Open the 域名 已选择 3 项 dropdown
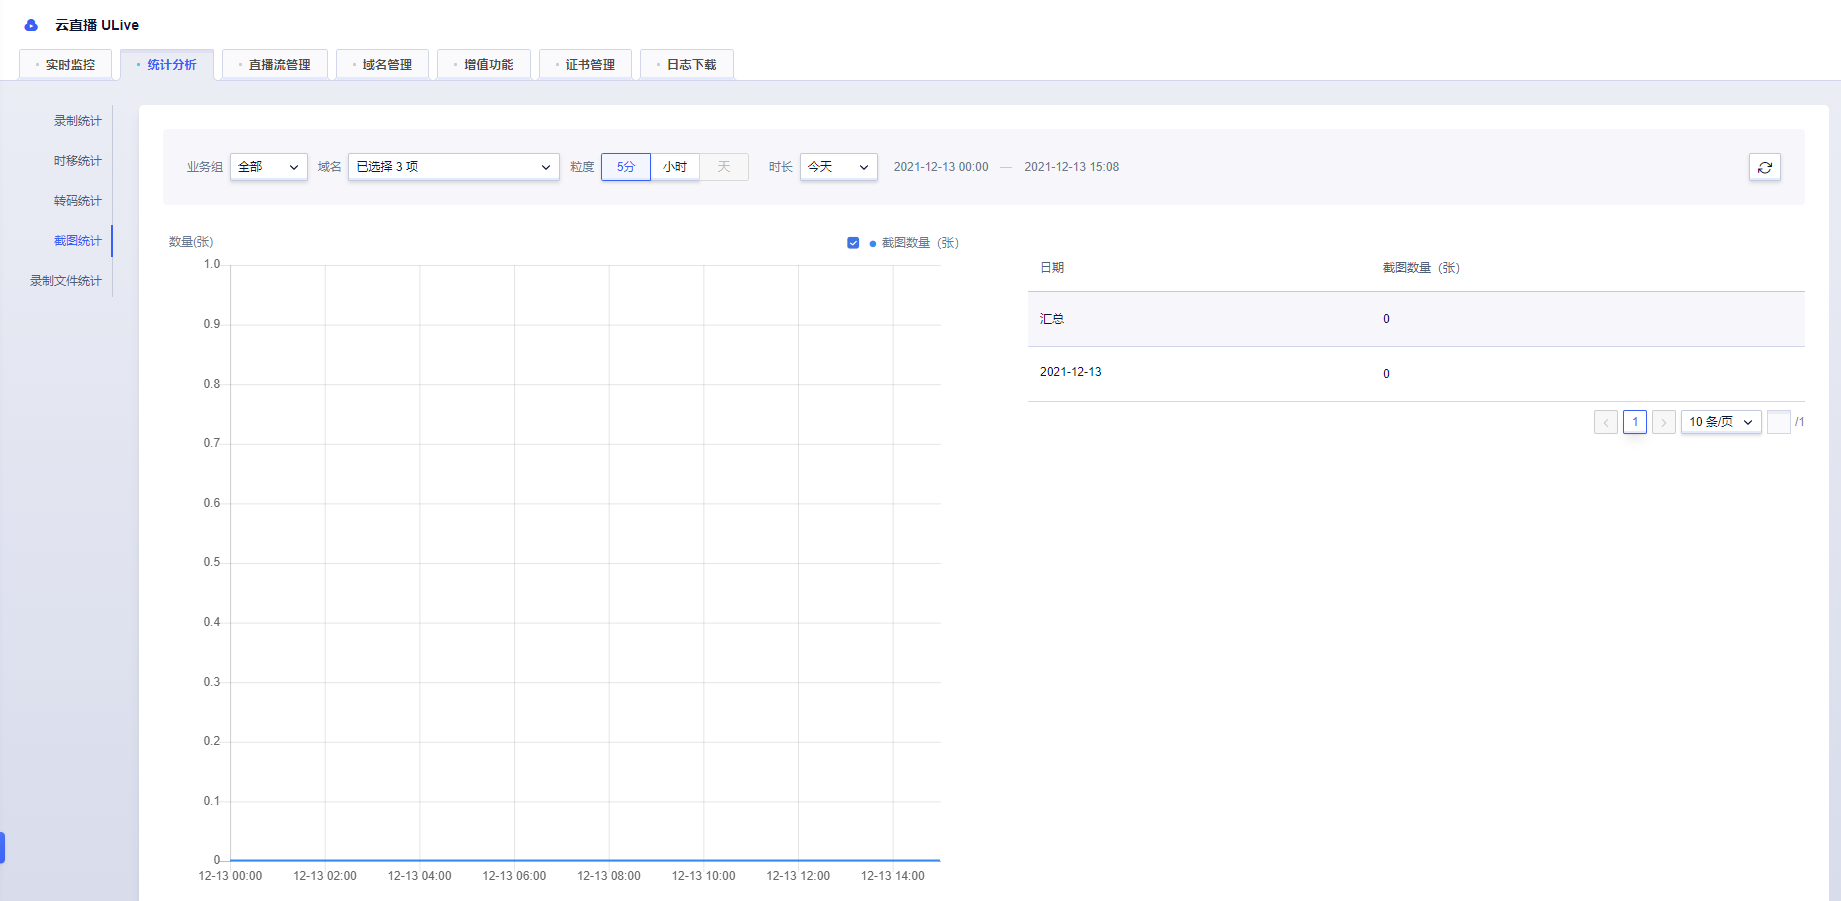The width and height of the screenshot is (1841, 901). (454, 167)
